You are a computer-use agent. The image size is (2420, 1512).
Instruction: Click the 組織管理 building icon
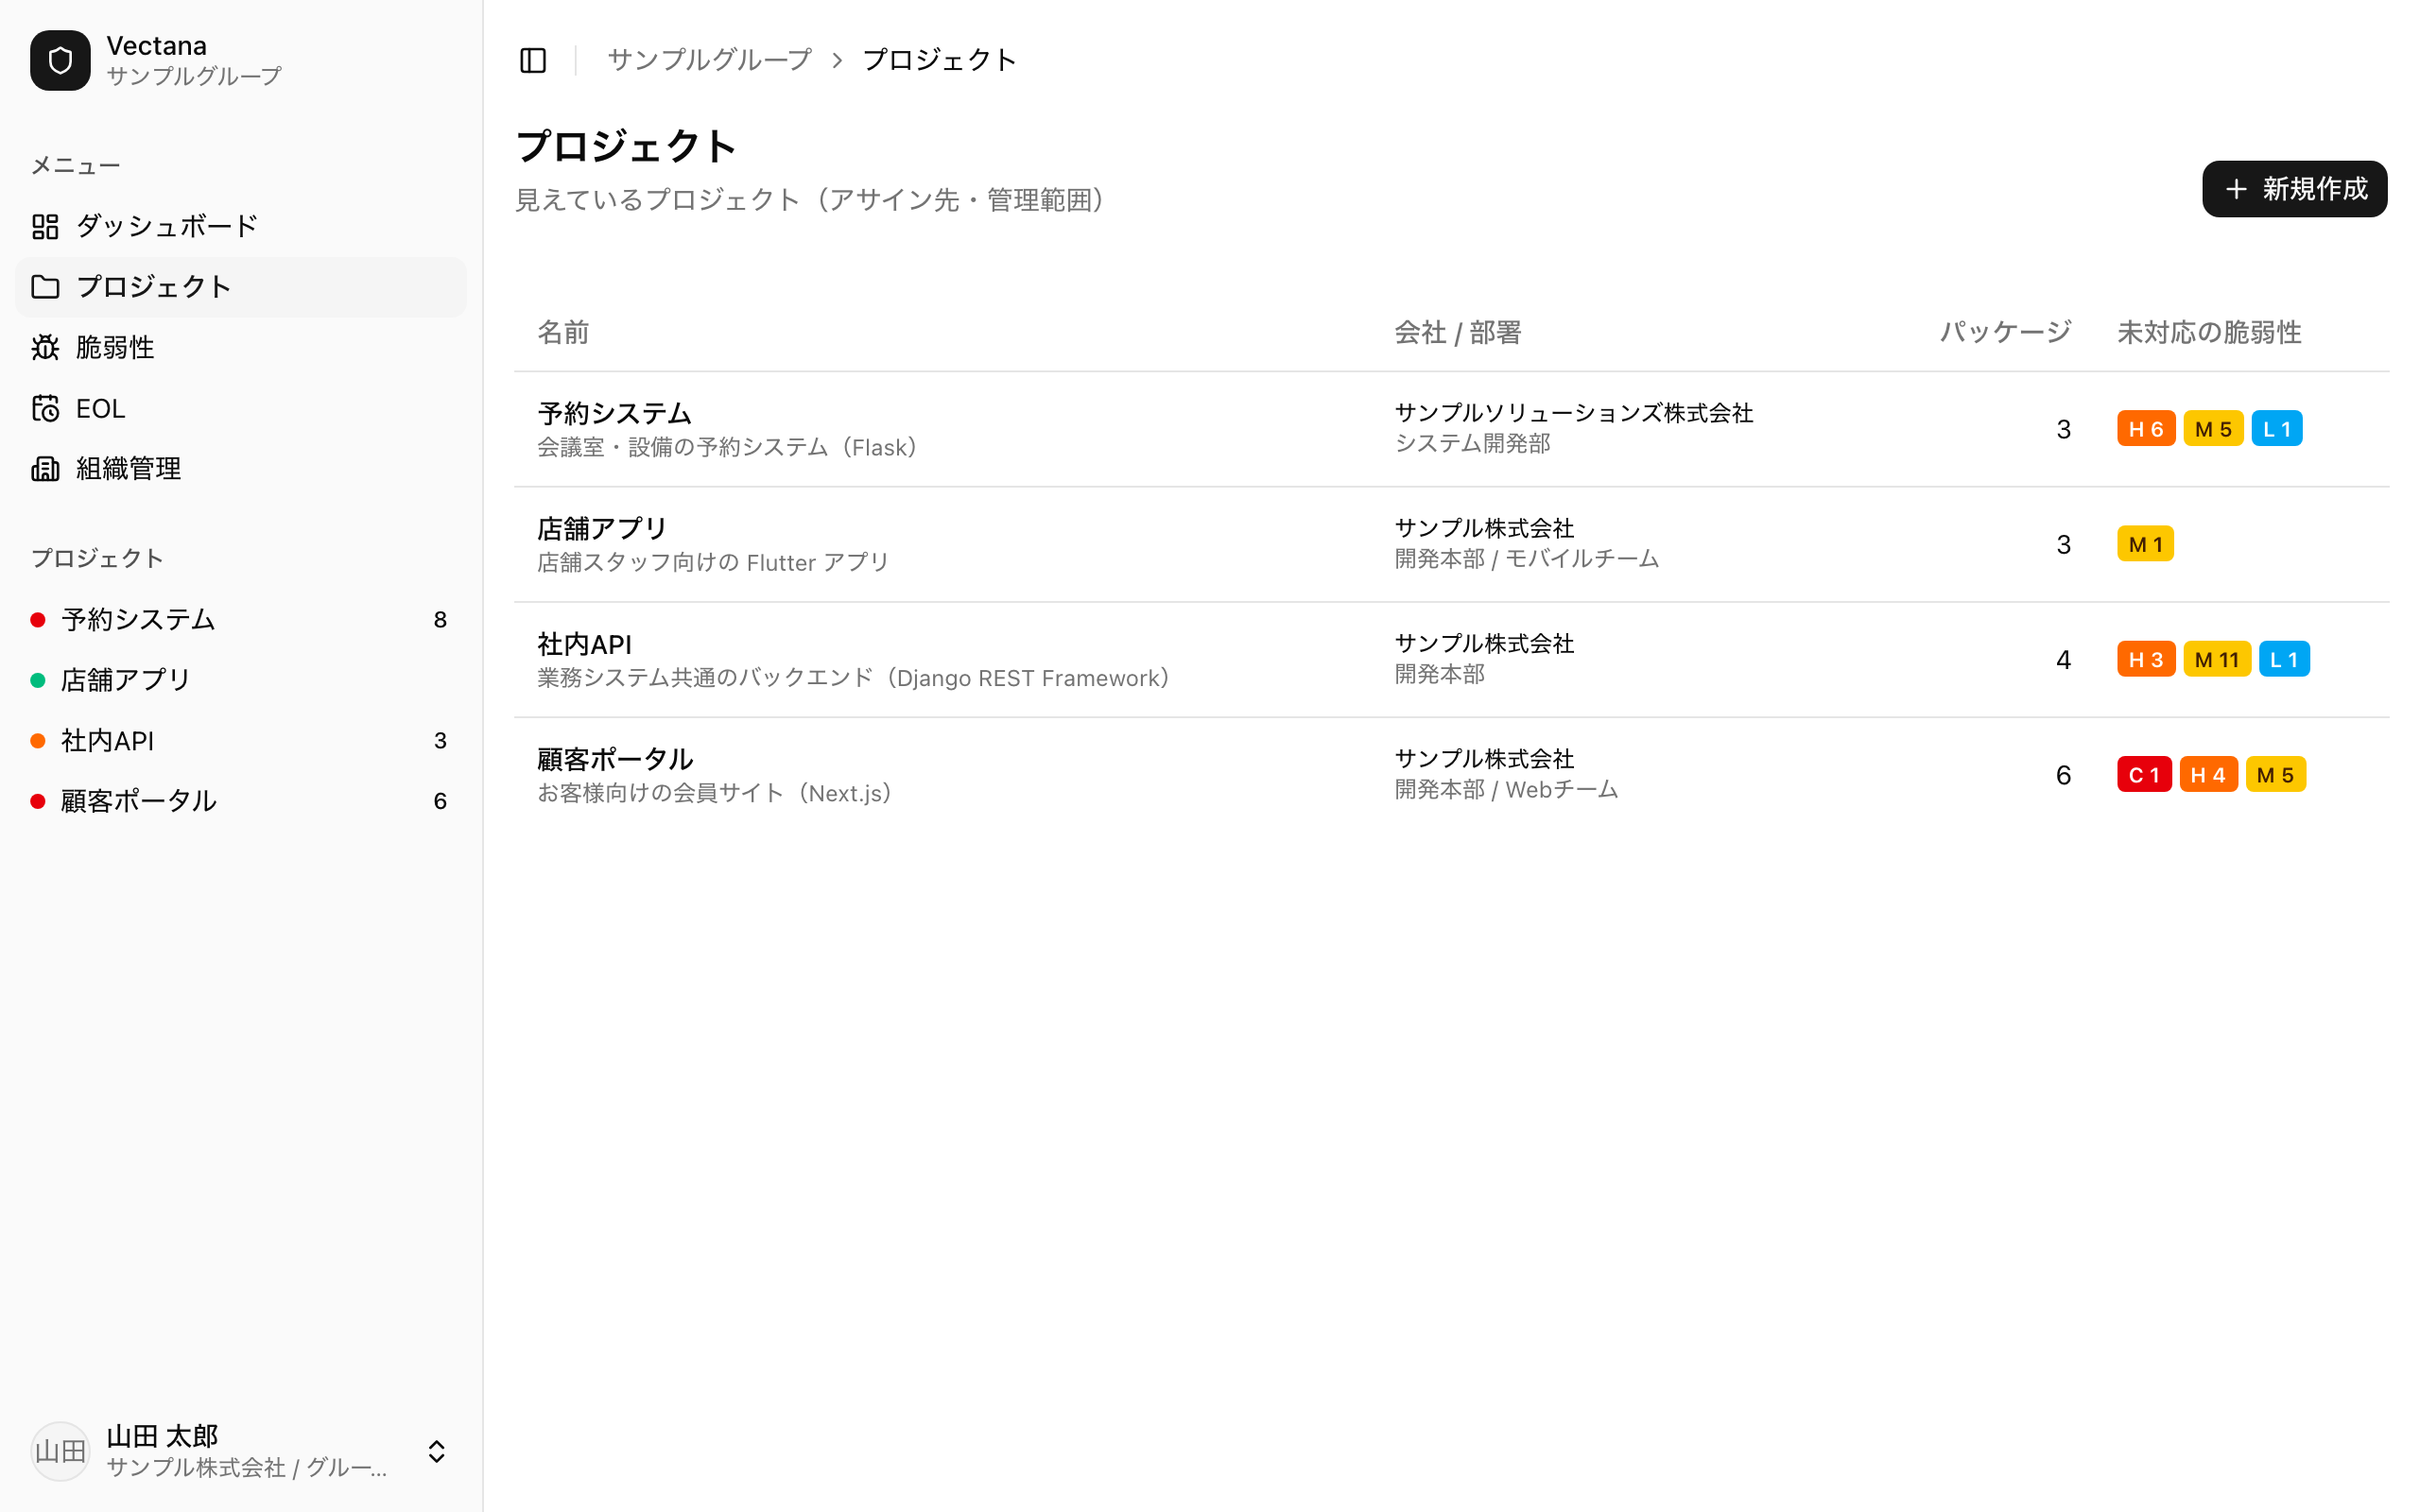(45, 468)
